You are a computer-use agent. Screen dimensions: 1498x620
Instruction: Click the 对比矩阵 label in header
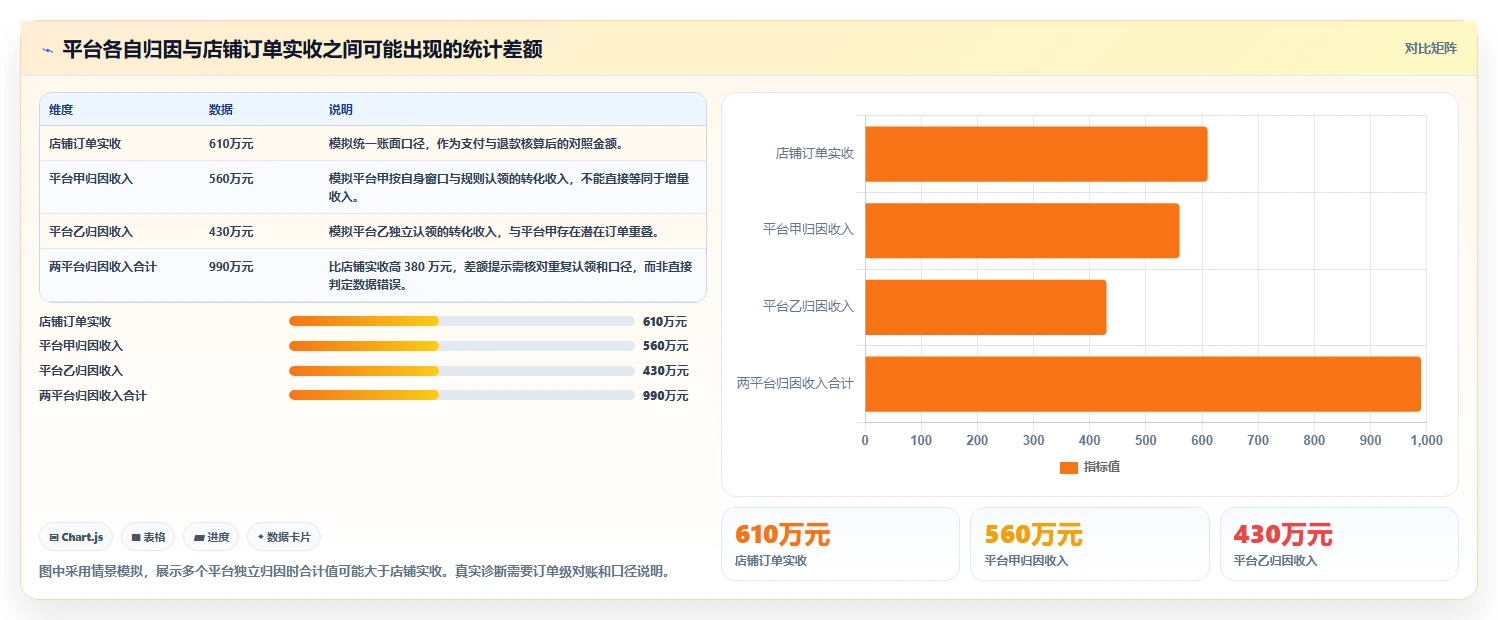1431,48
